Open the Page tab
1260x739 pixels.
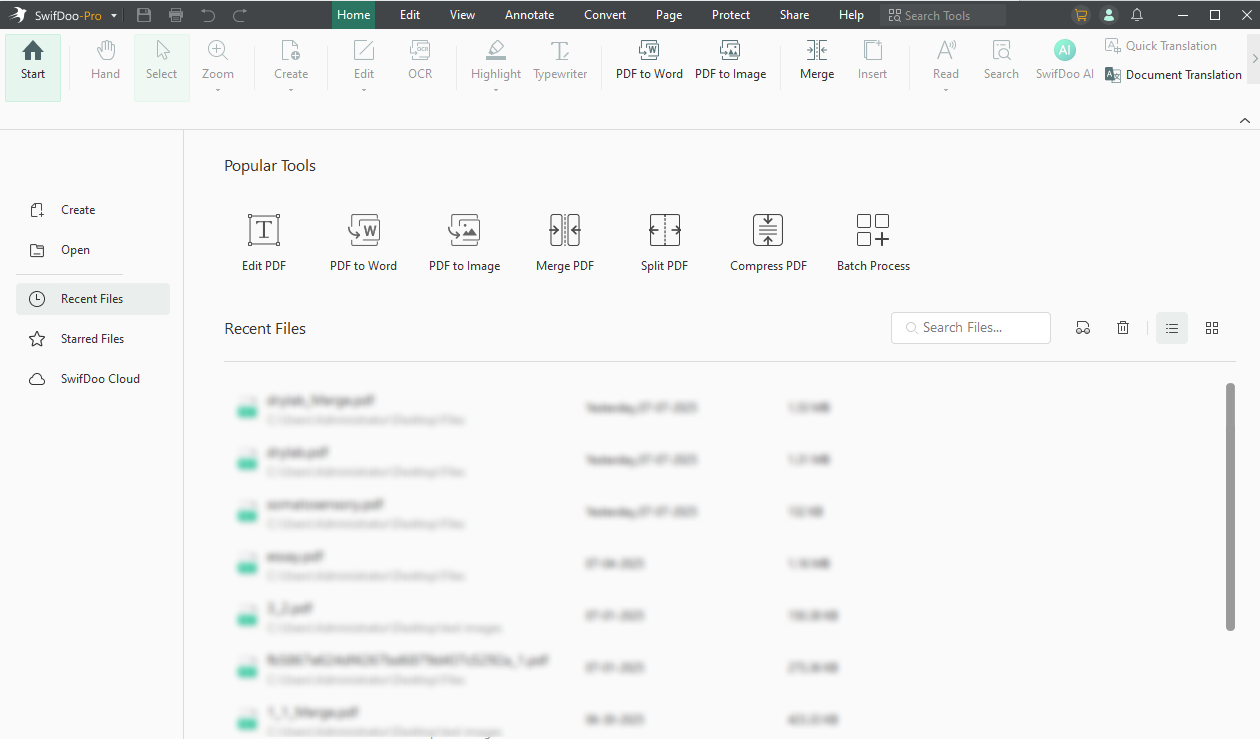pyautogui.click(x=669, y=15)
